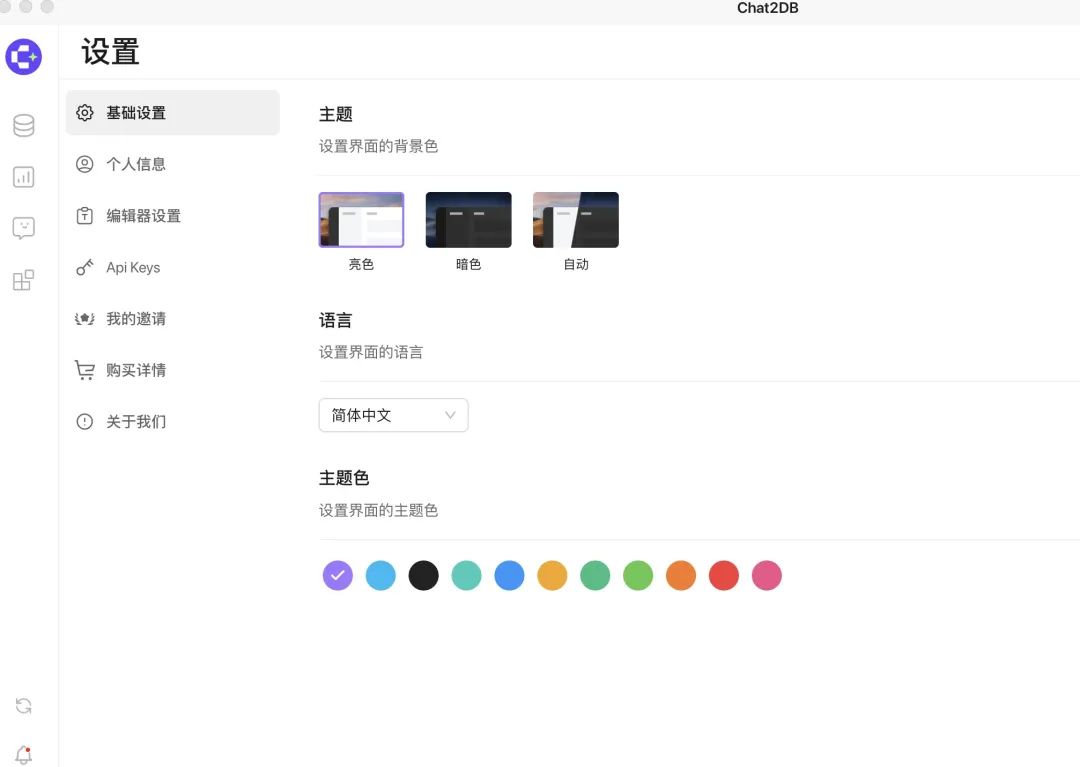Select the teal theme color

click(x=466, y=576)
